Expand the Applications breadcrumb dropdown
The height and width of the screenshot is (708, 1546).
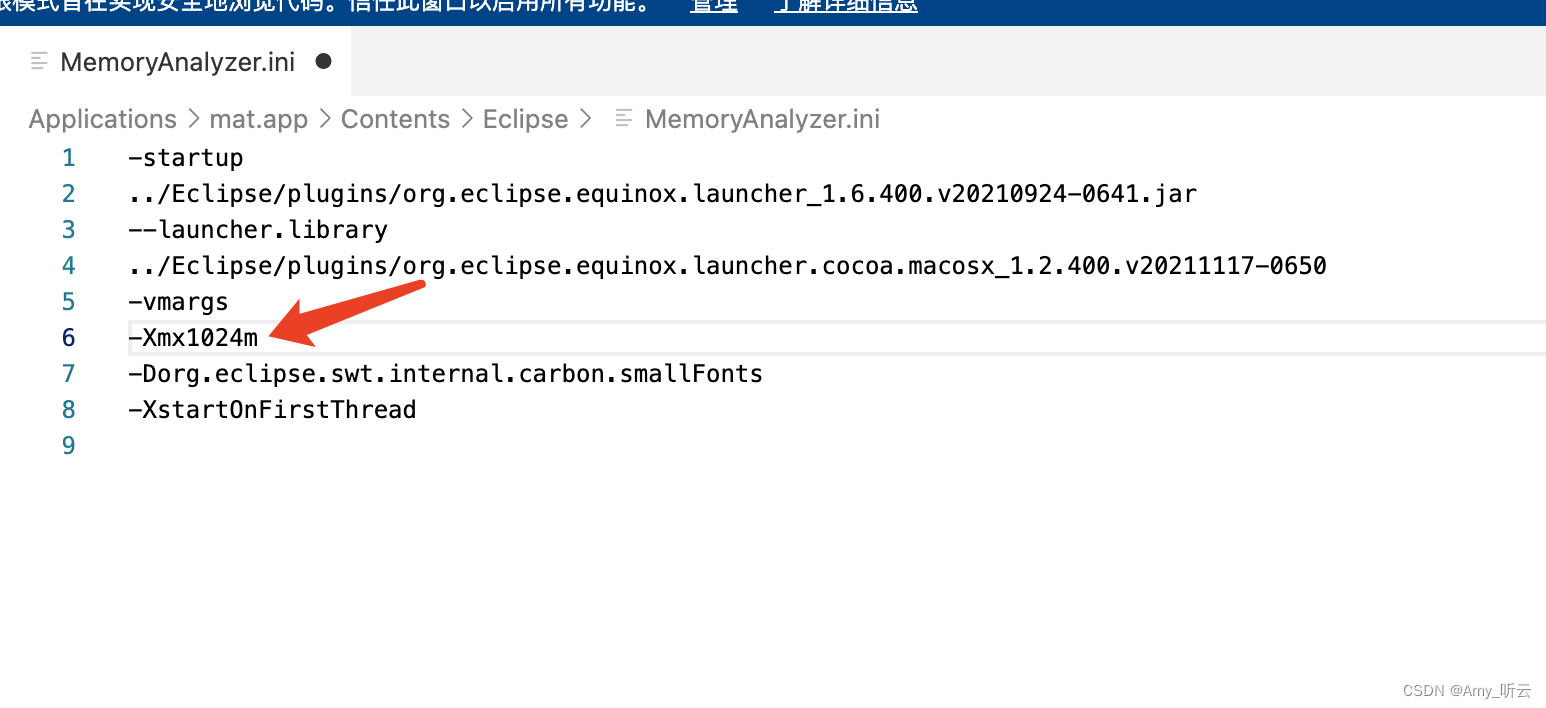point(102,118)
